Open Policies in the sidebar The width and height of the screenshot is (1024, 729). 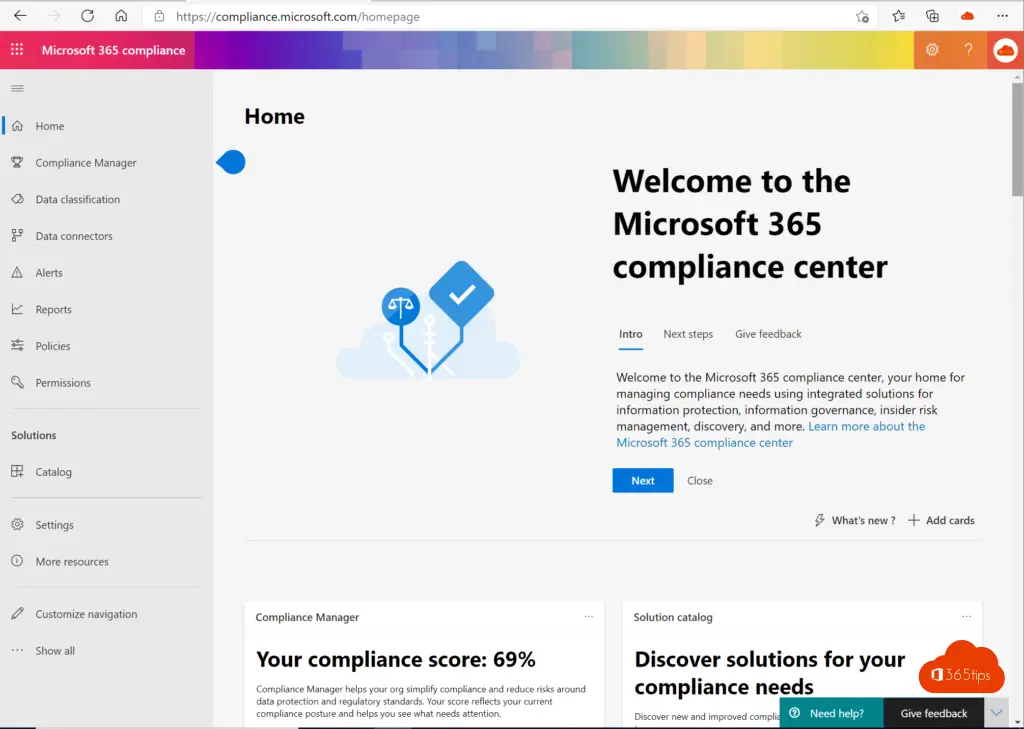point(53,346)
